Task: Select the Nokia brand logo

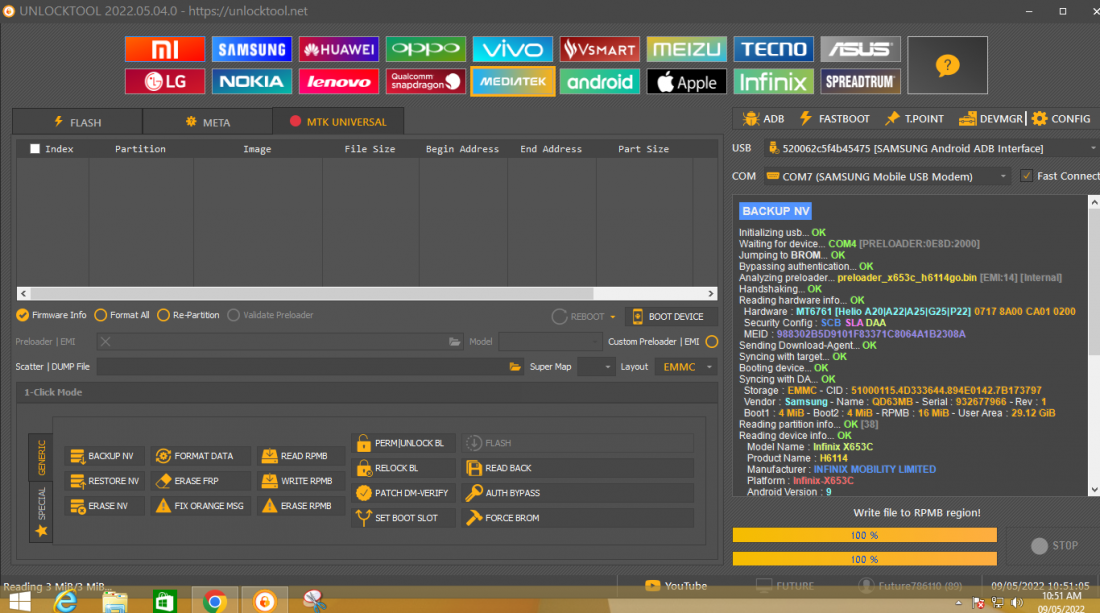Action: tap(252, 81)
